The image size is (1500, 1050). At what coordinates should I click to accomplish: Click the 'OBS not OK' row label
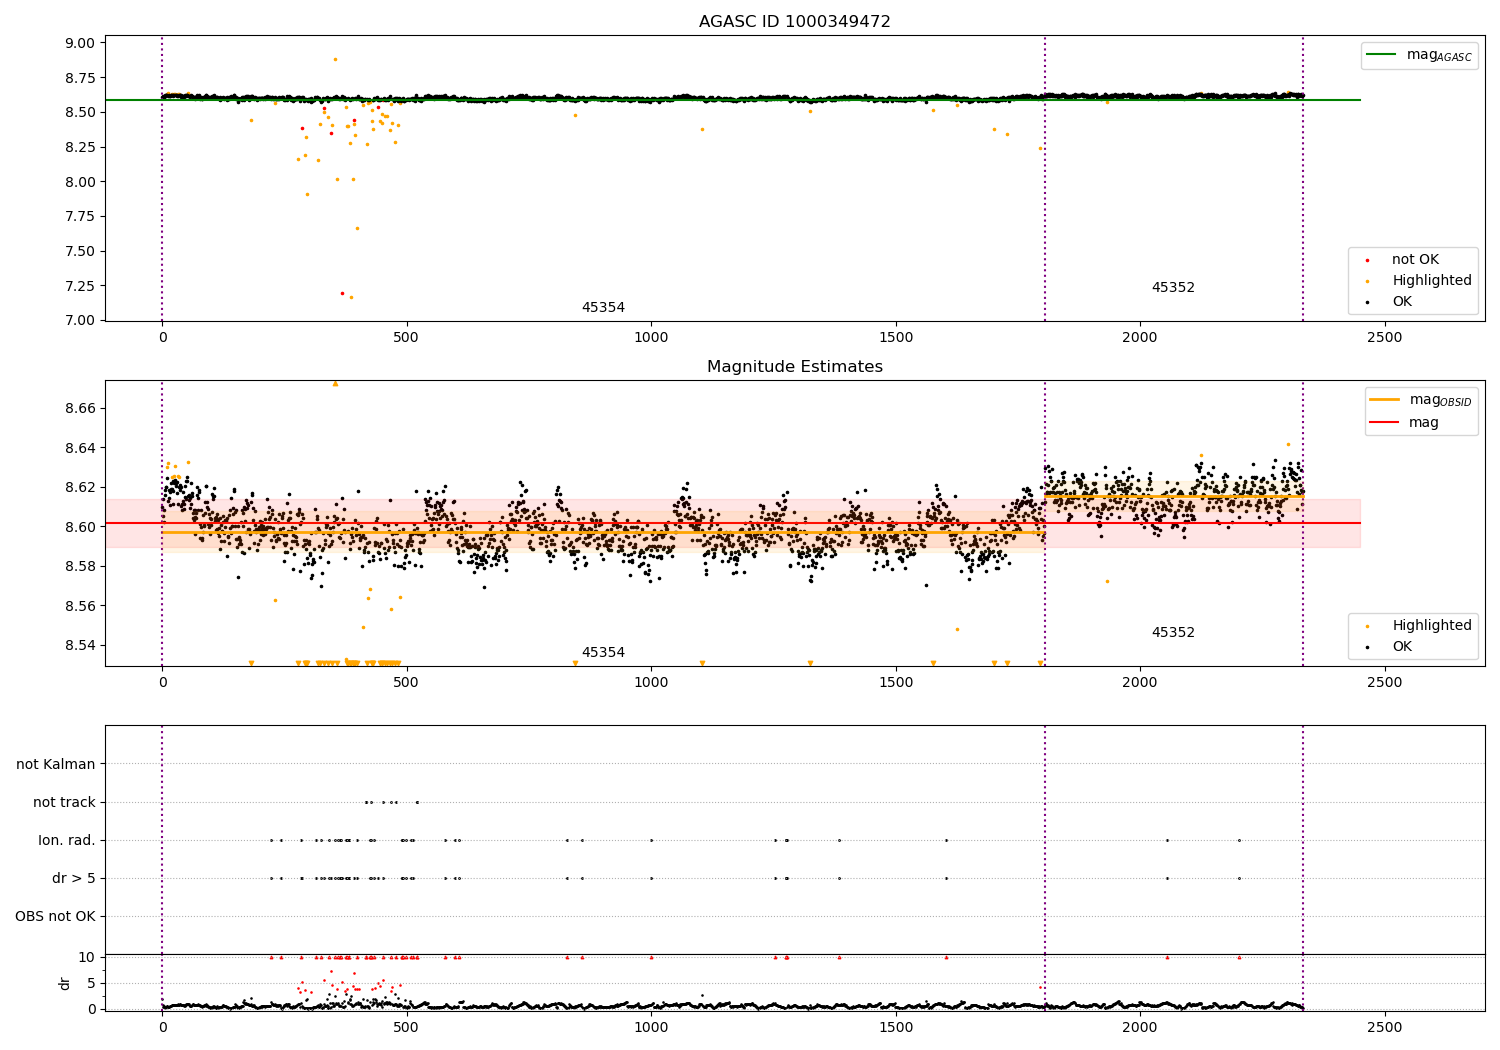tap(56, 917)
